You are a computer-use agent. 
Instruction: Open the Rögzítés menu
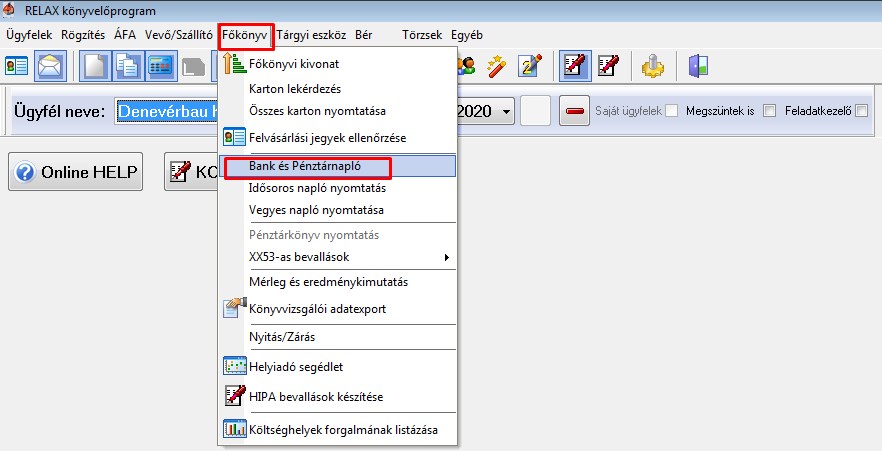(83, 35)
